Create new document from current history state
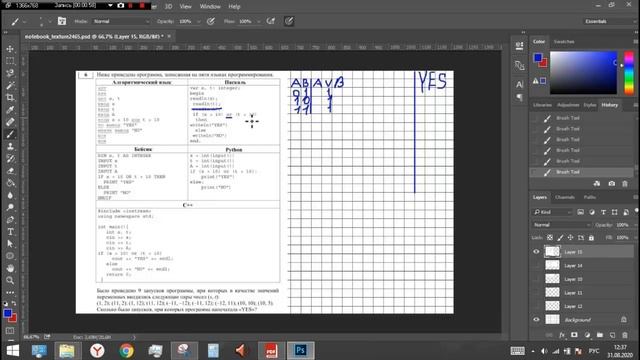 597,184
